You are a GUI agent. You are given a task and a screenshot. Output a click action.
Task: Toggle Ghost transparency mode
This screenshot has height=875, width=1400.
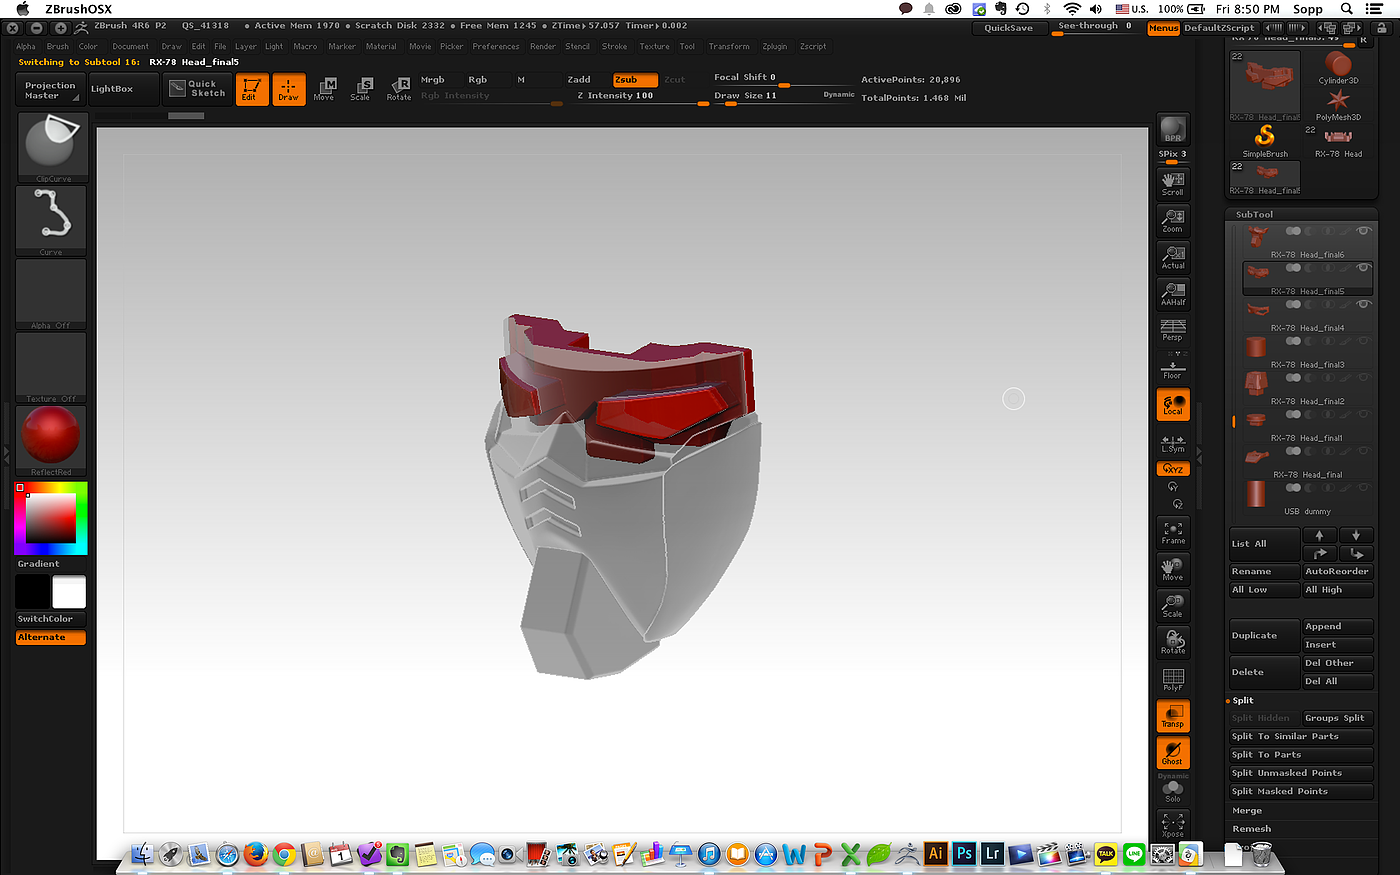coord(1173,752)
